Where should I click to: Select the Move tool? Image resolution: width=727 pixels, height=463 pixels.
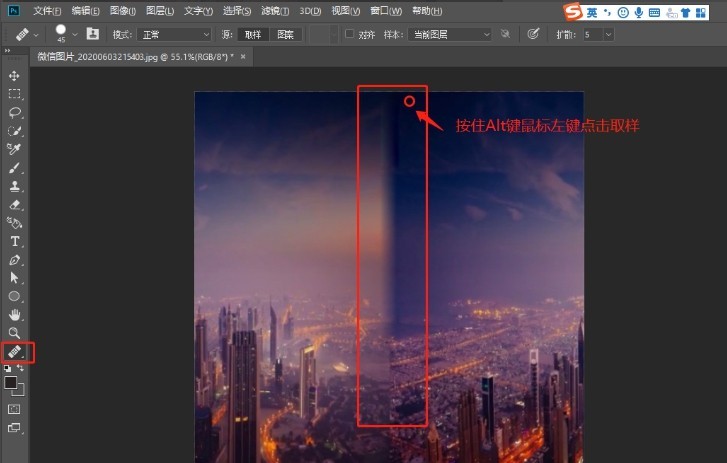pos(14,76)
